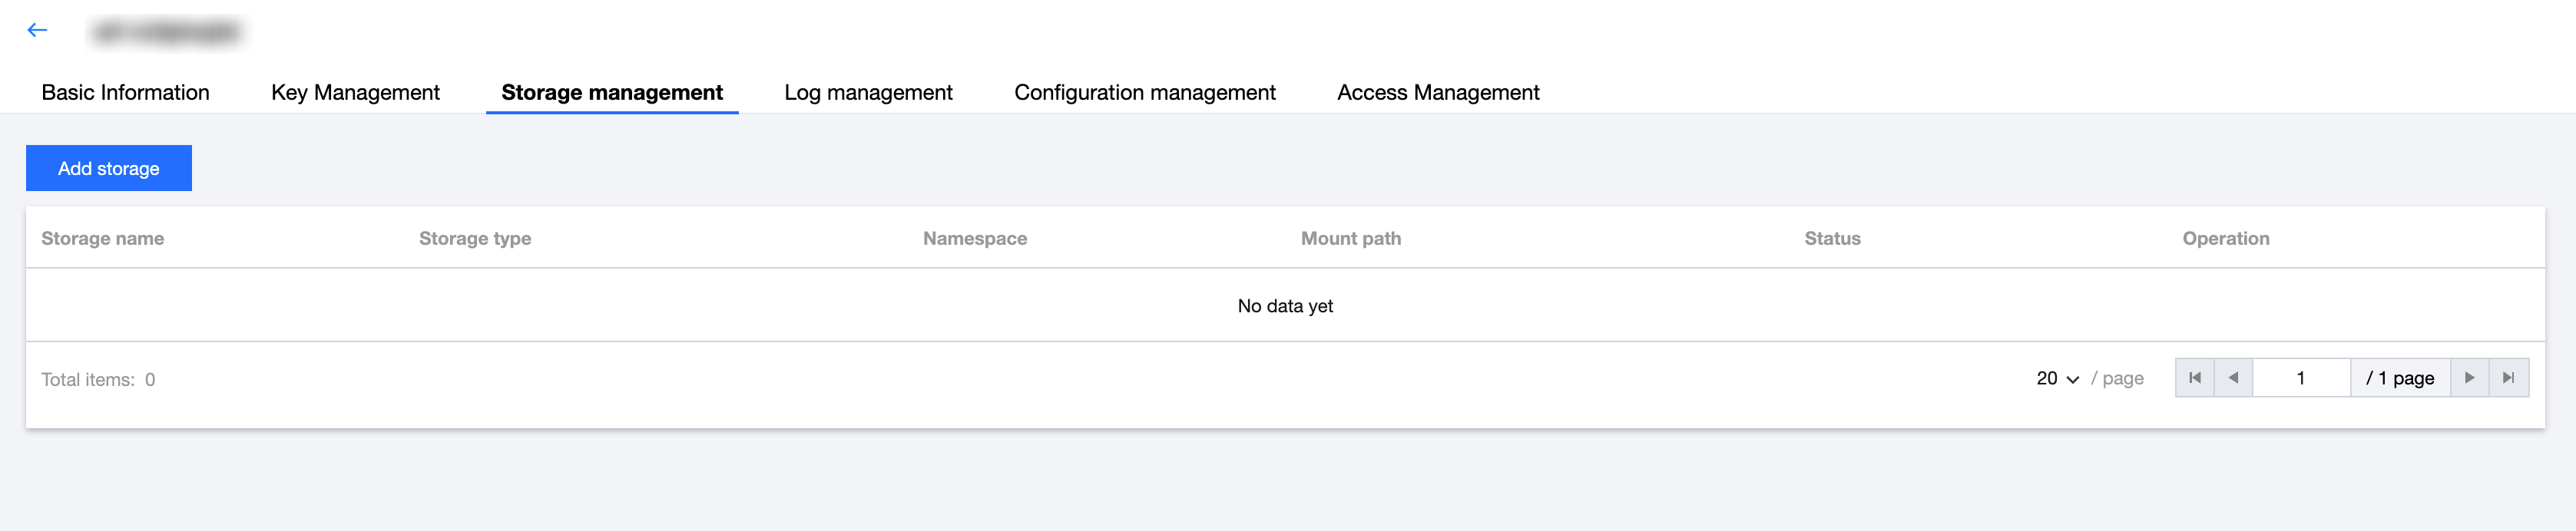This screenshot has width=2576, height=531.
Task: Switch to Configuration management tab
Action: [1144, 93]
